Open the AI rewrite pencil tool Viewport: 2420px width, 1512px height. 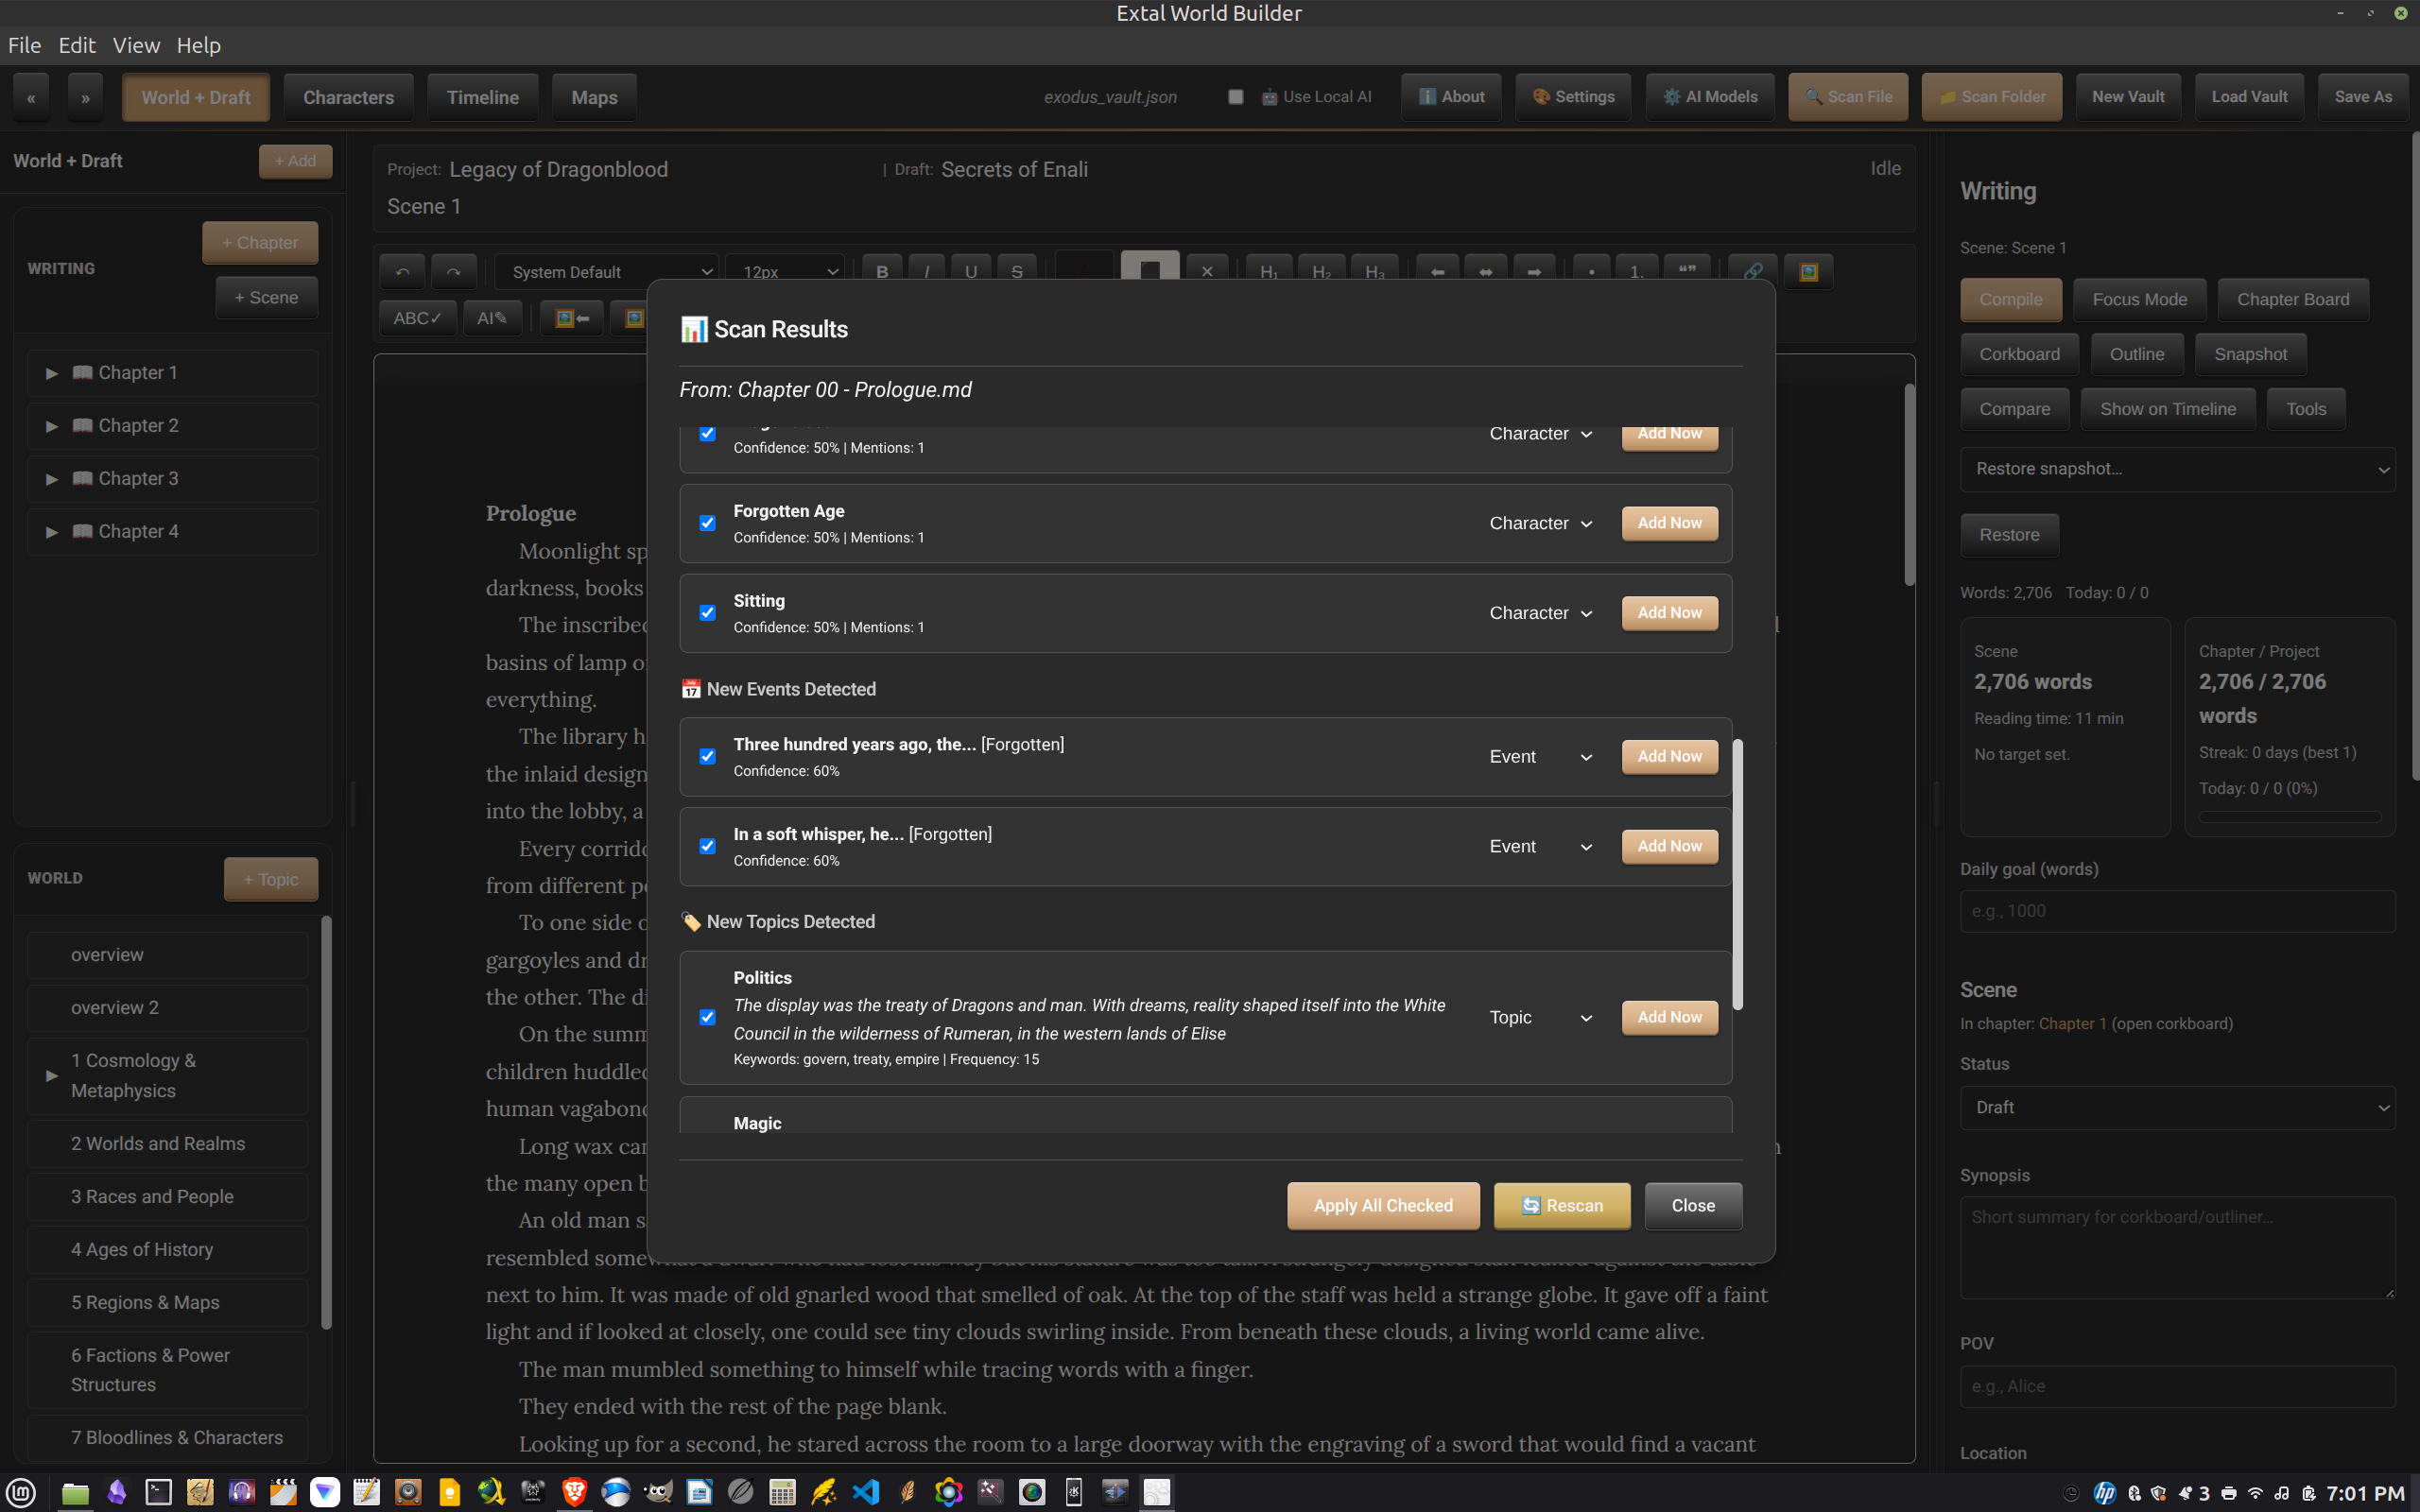click(491, 318)
